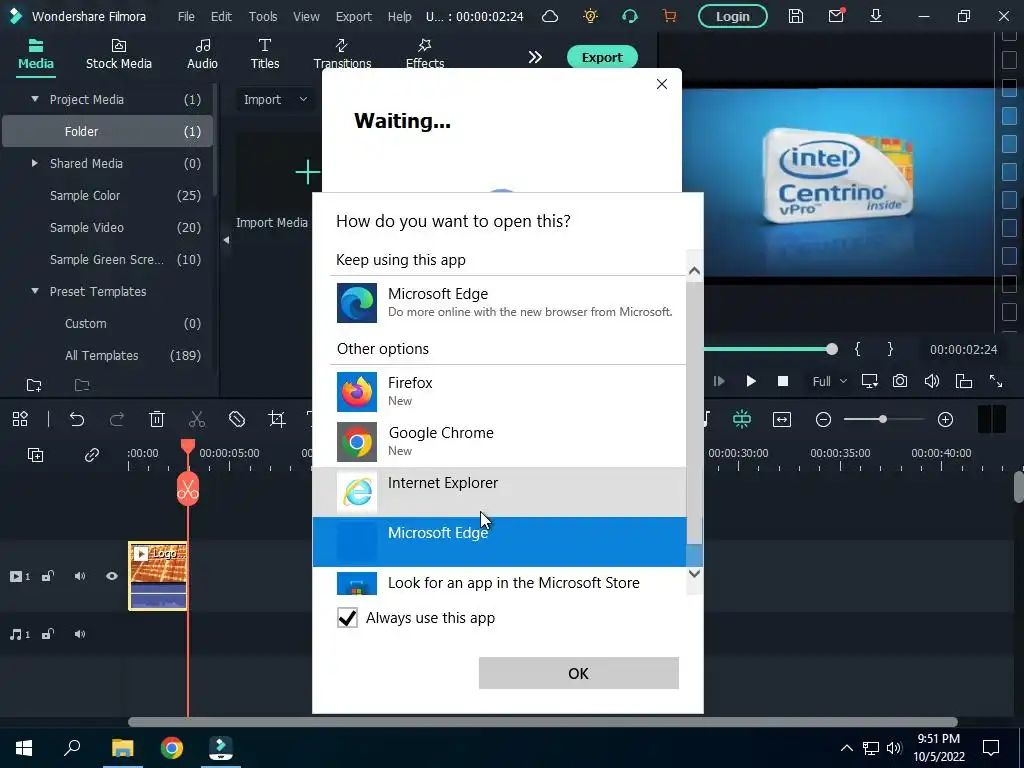Uncheck Always use this app checkbox

pyautogui.click(x=347, y=617)
